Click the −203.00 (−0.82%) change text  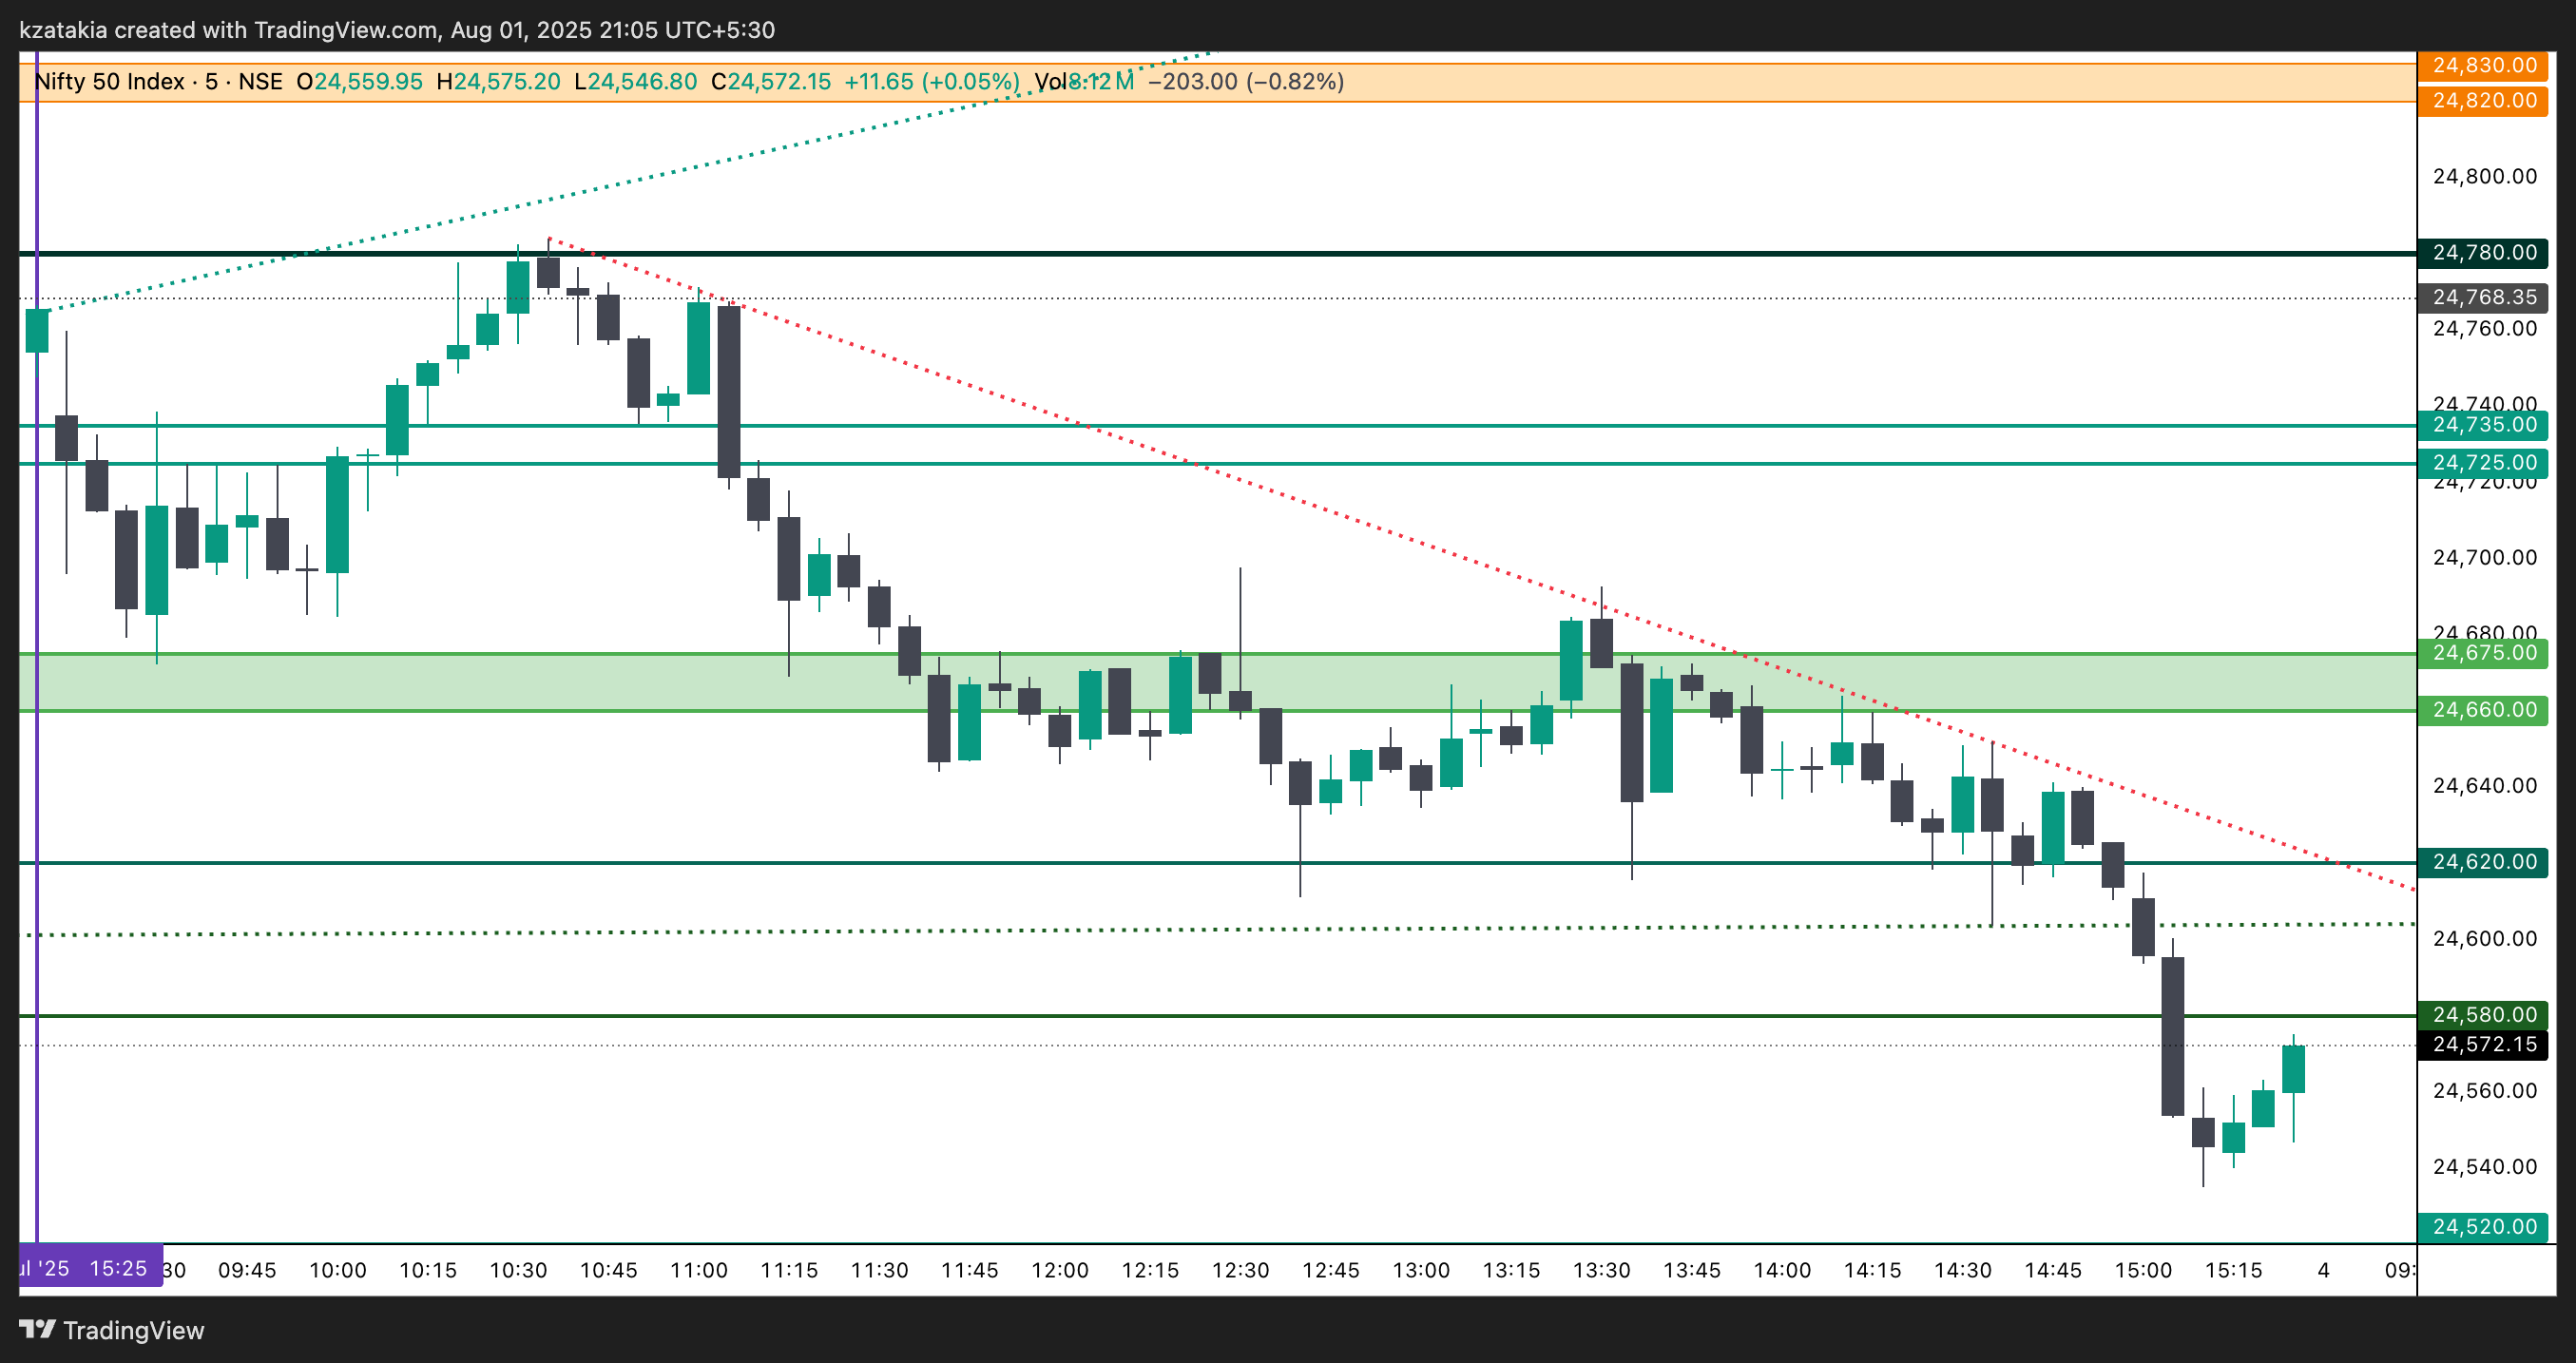[x=1246, y=82]
